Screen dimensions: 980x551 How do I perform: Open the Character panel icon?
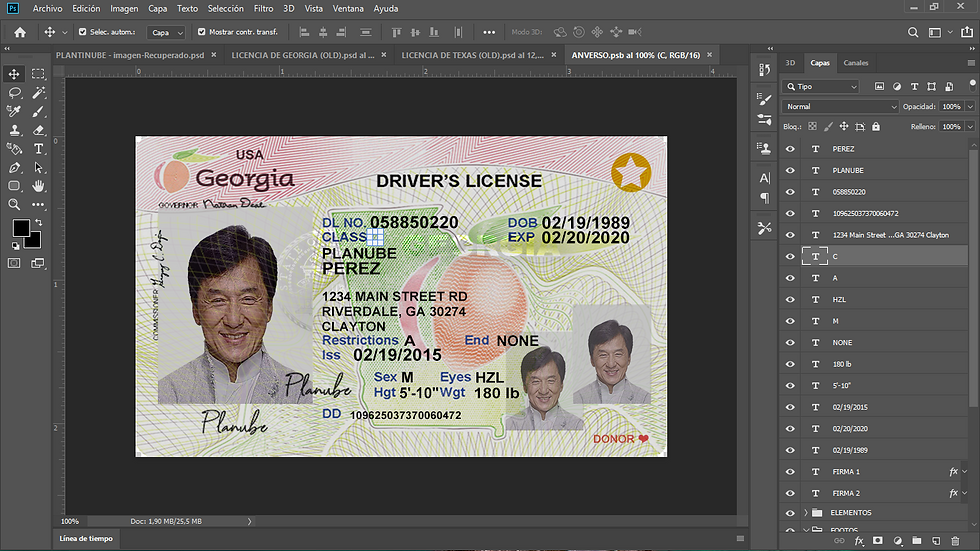coord(764,178)
